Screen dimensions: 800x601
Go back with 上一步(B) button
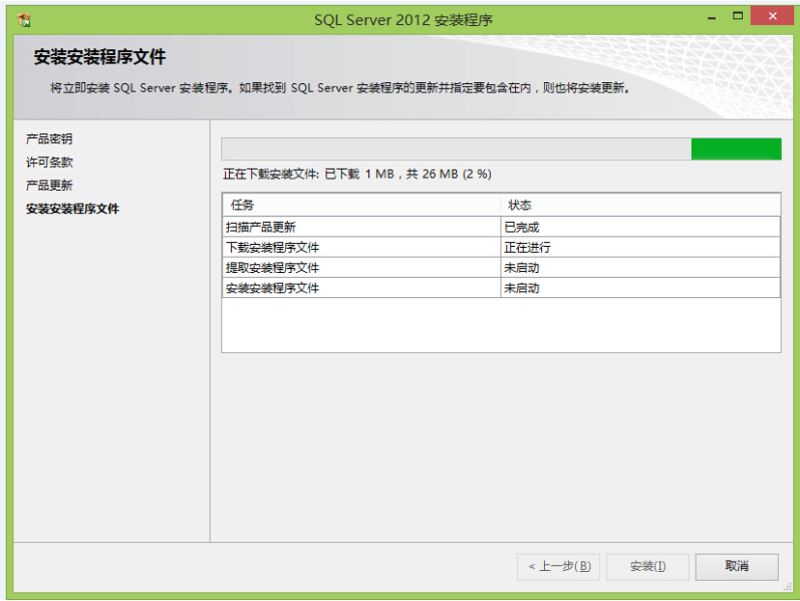[559, 567]
